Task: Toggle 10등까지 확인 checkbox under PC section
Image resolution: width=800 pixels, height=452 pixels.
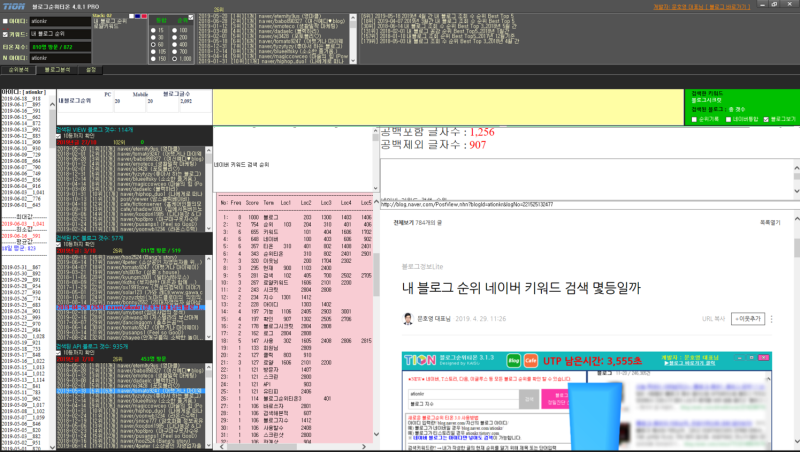Action: click(59, 244)
